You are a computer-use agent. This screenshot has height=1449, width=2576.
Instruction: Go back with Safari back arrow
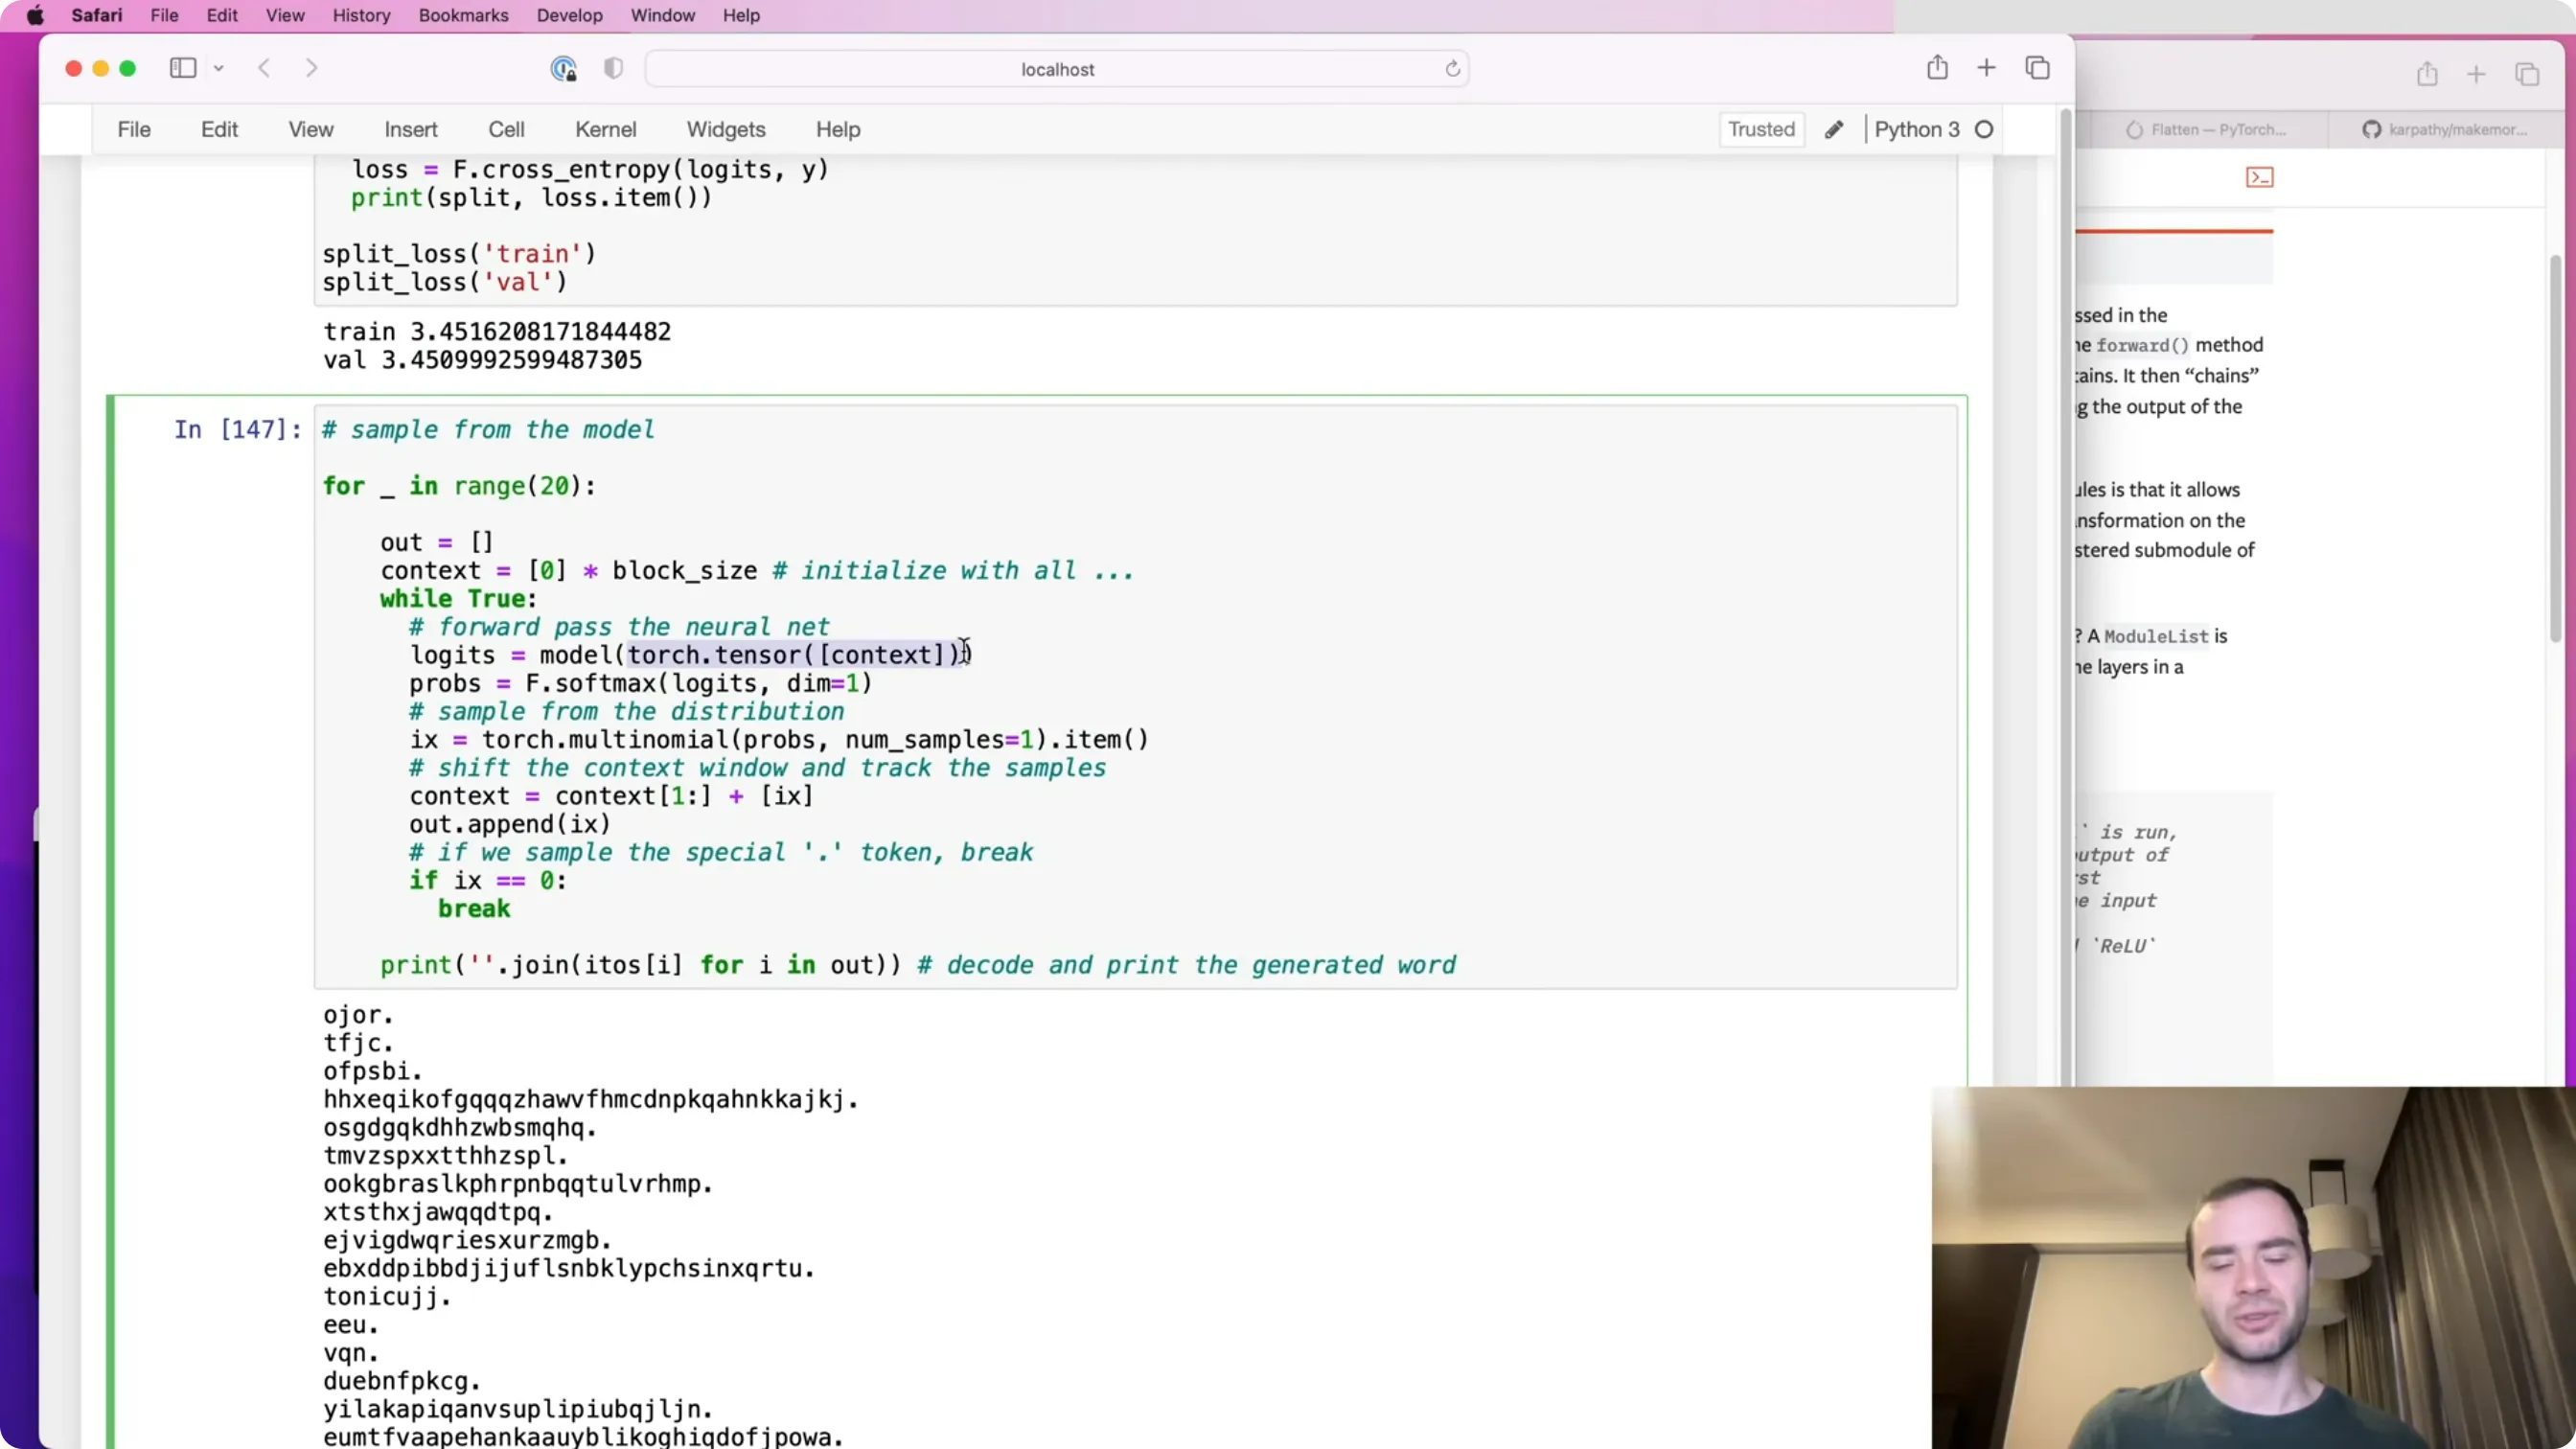[x=264, y=68]
